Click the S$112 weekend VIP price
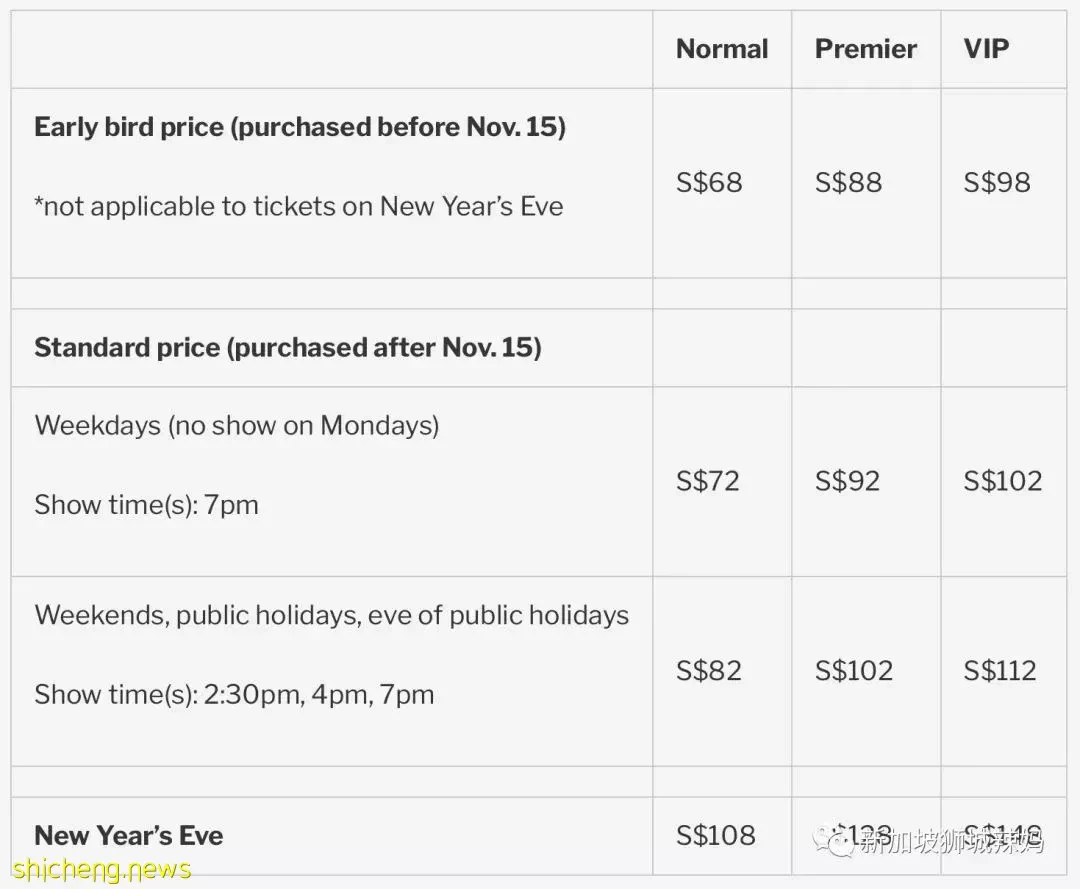The height and width of the screenshot is (889, 1080). click(x=999, y=670)
